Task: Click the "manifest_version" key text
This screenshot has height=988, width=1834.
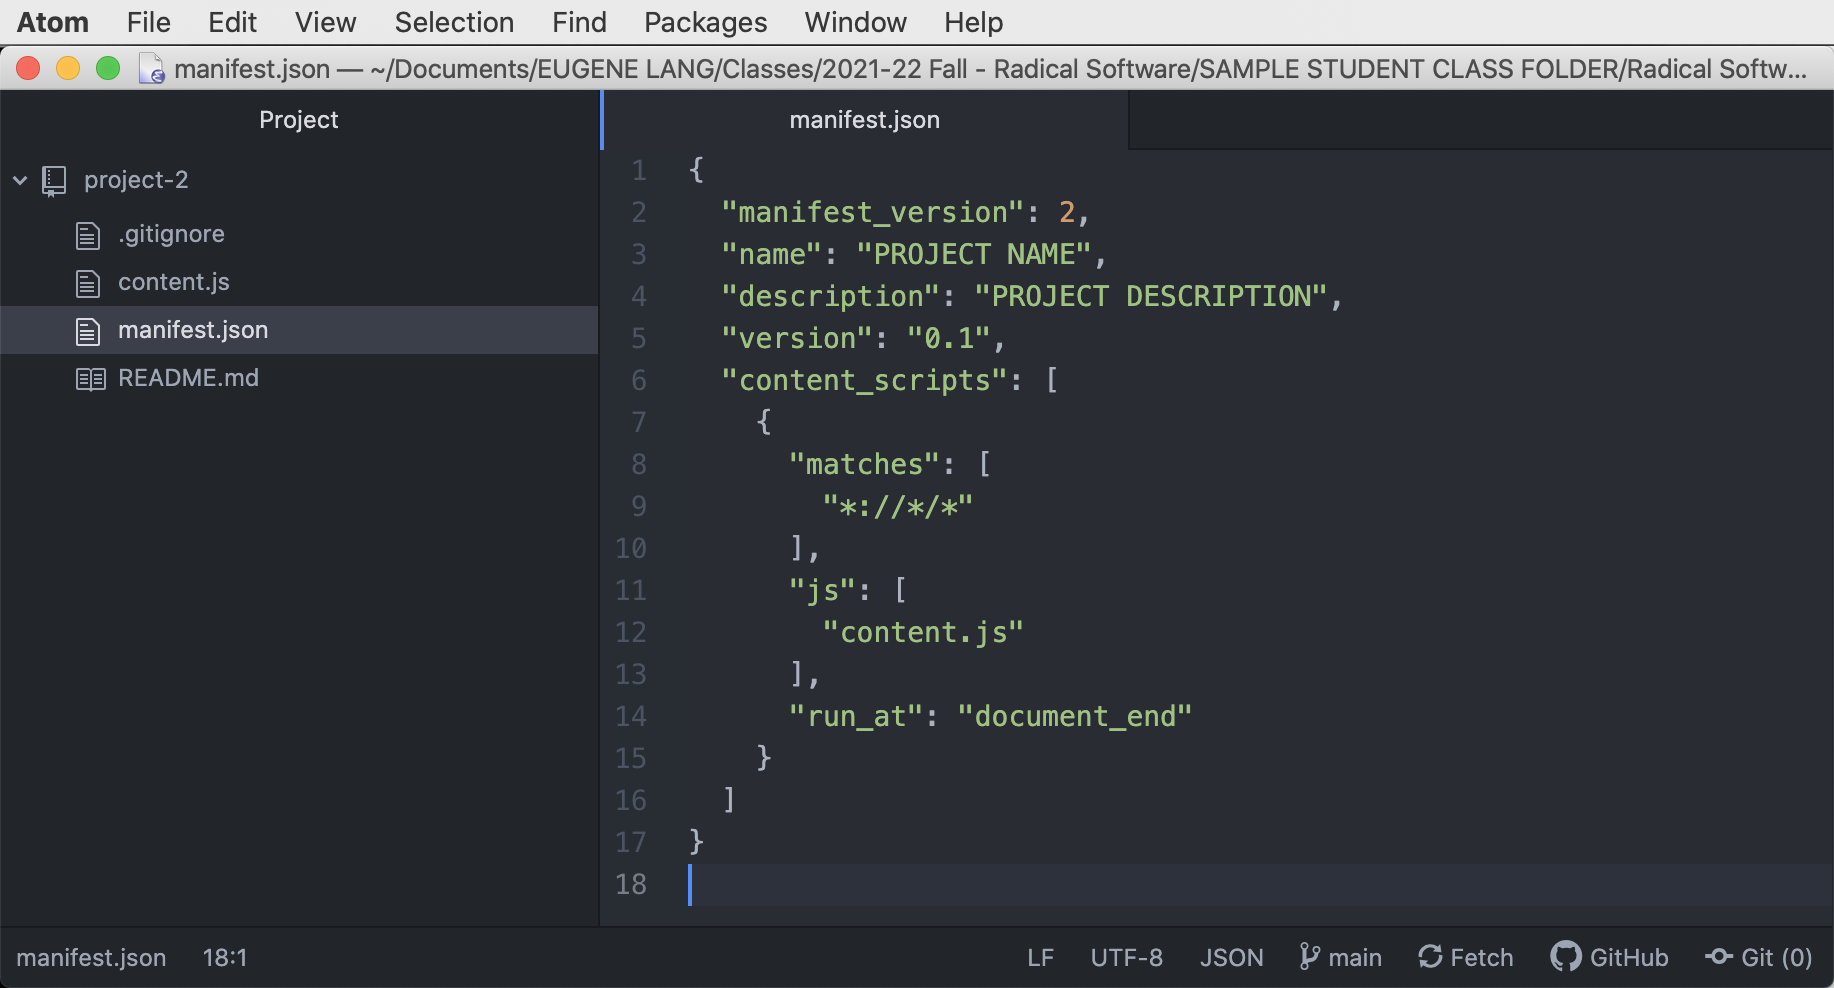Action: [x=873, y=212]
